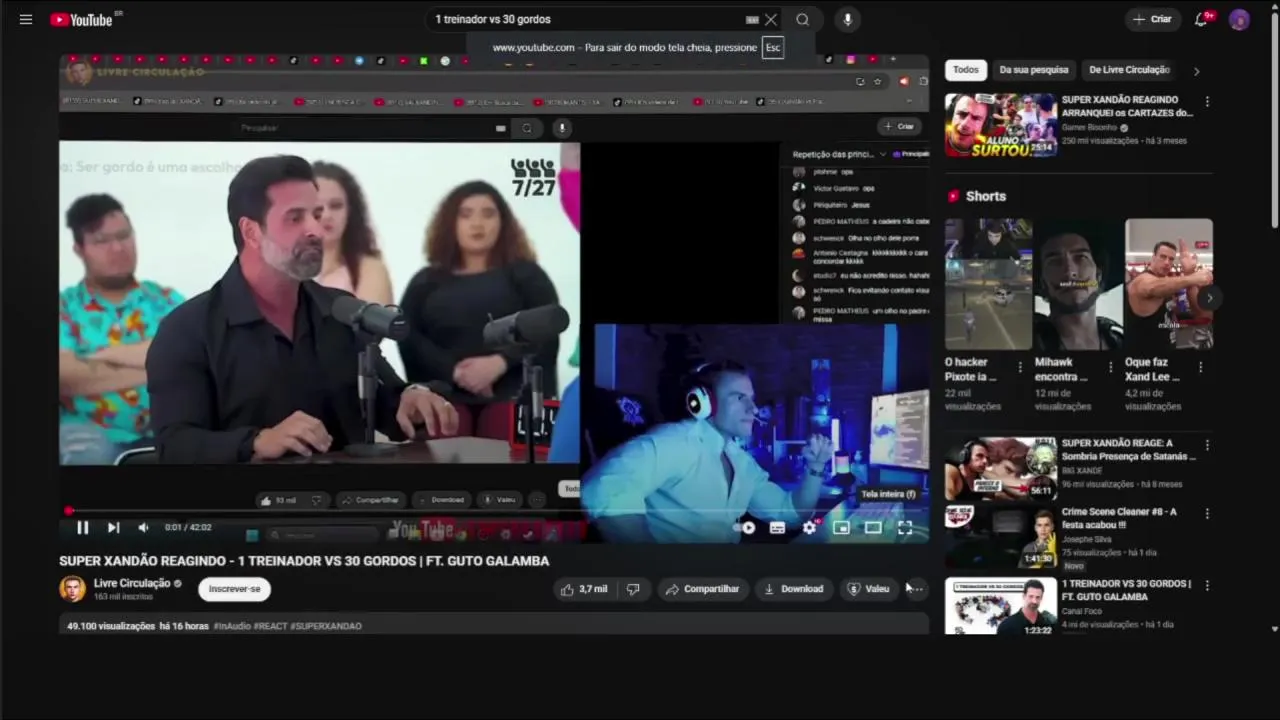Open options for 'Oque faz Xand Lee' short

coord(1200,368)
